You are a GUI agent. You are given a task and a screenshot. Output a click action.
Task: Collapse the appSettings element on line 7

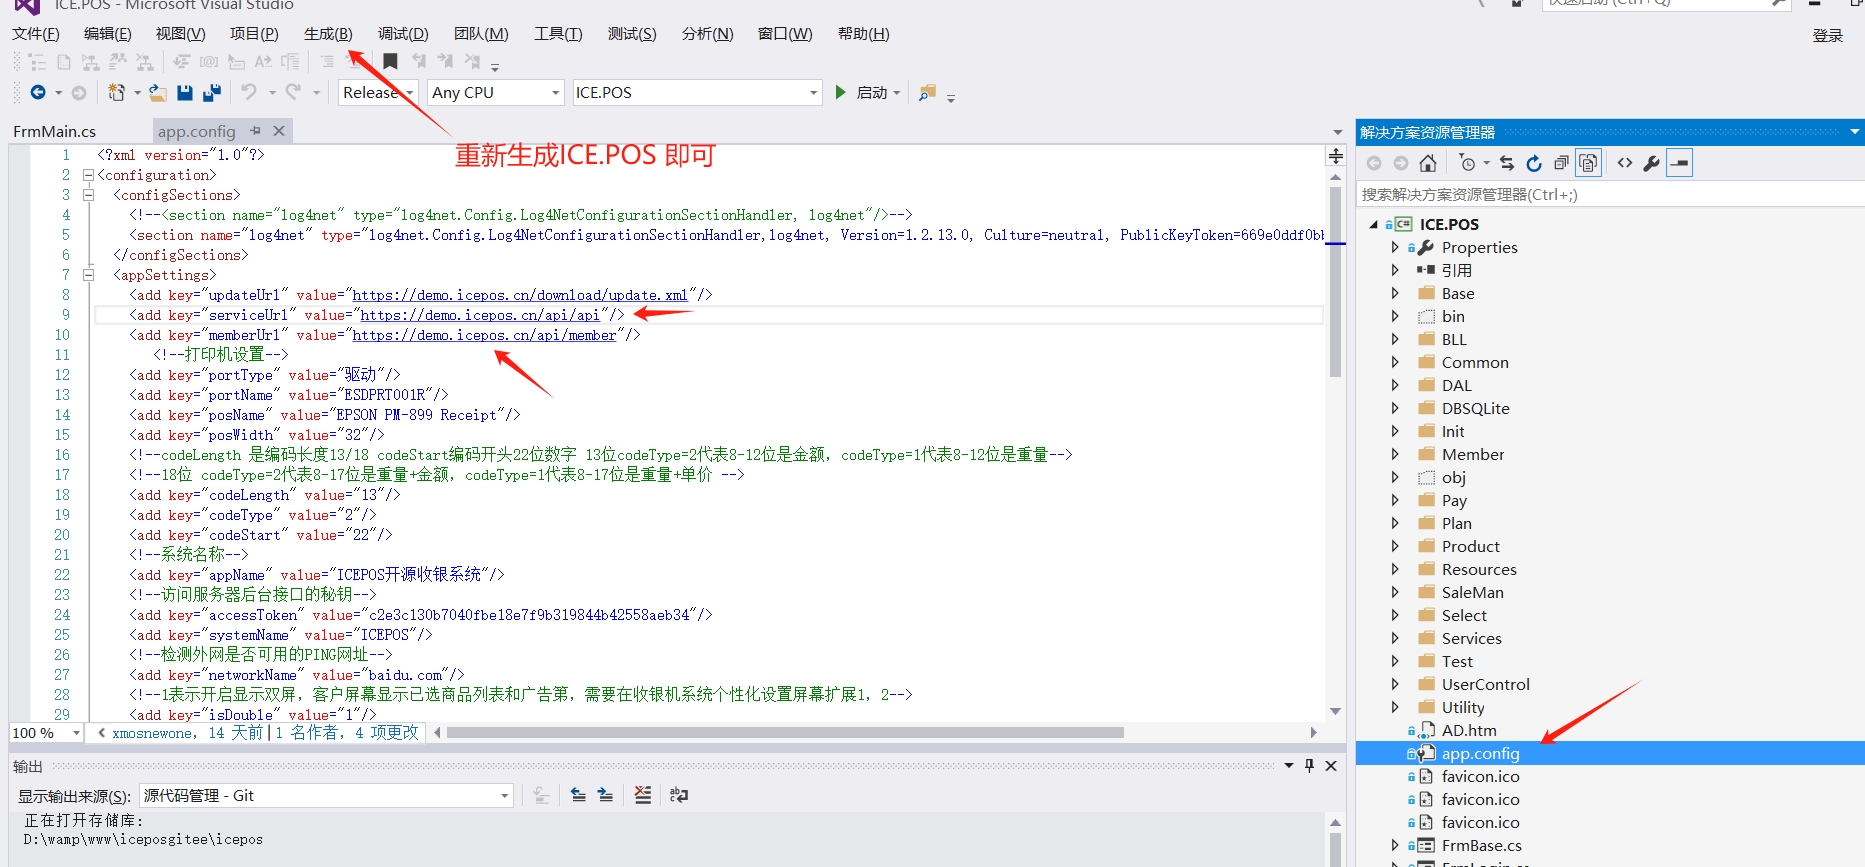pos(88,275)
